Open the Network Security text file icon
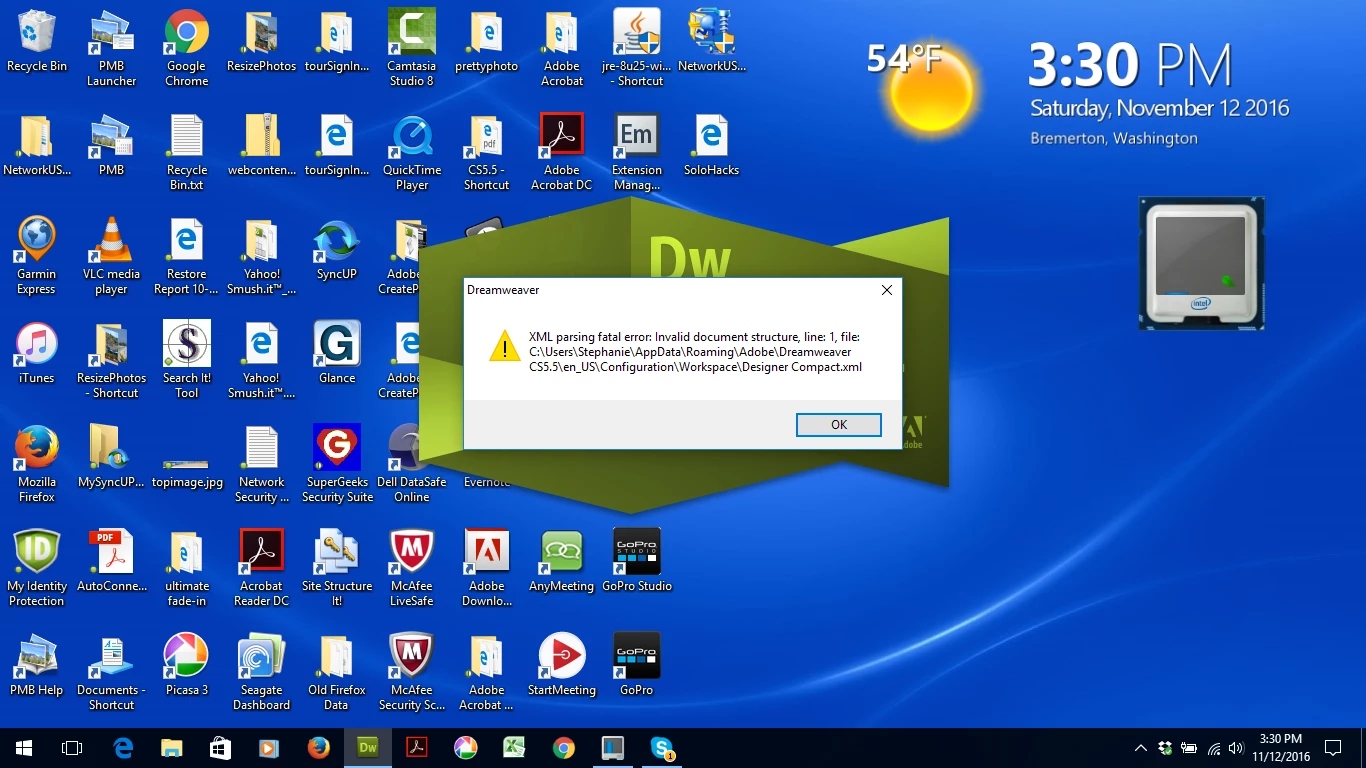Viewport: 1366px width, 768px height. [261, 464]
